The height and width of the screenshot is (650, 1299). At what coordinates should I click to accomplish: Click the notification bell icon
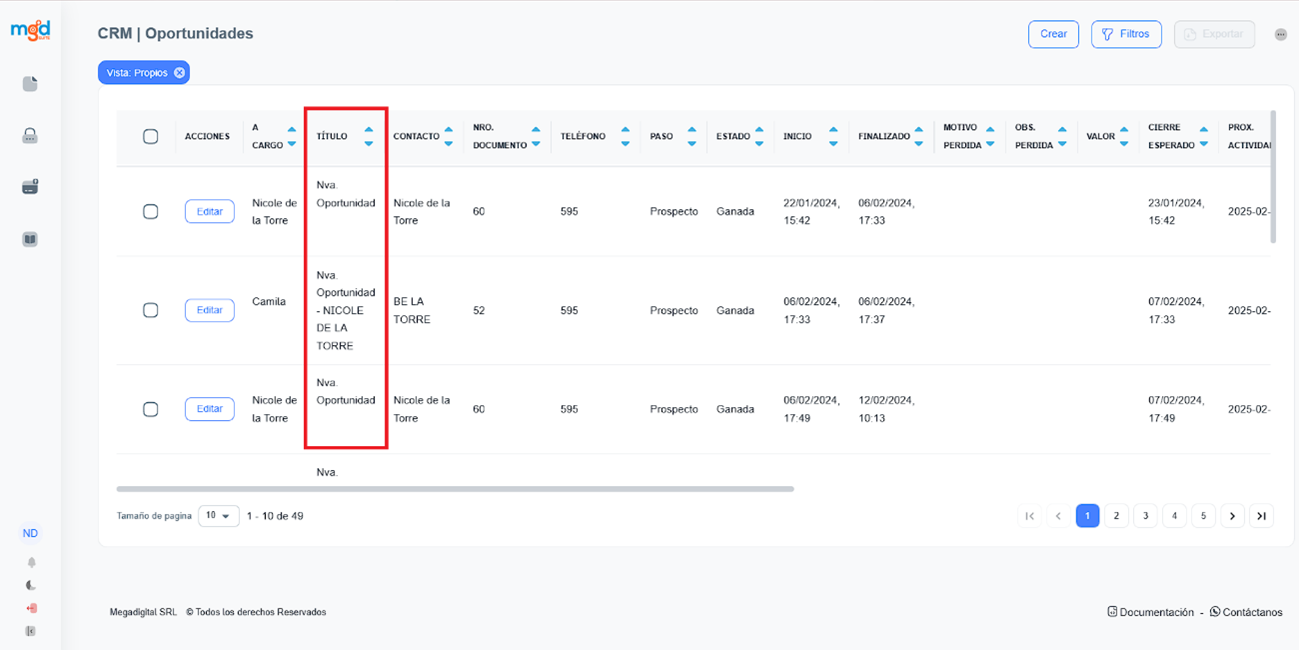tap(31, 563)
